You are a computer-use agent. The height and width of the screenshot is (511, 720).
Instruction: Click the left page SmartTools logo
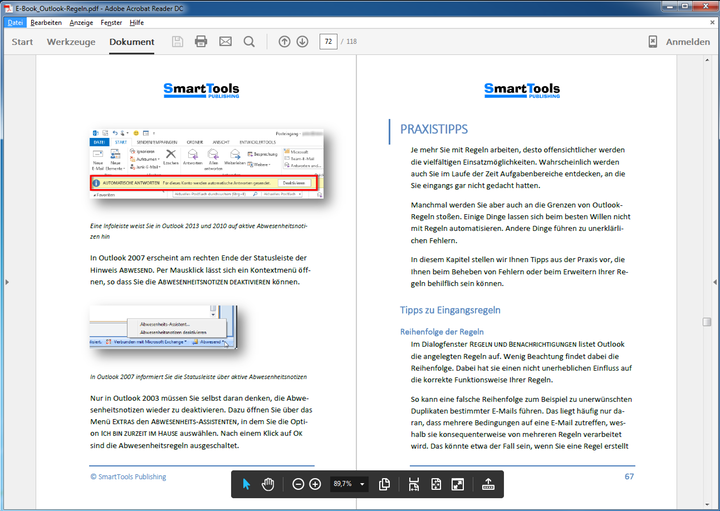tap(201, 90)
